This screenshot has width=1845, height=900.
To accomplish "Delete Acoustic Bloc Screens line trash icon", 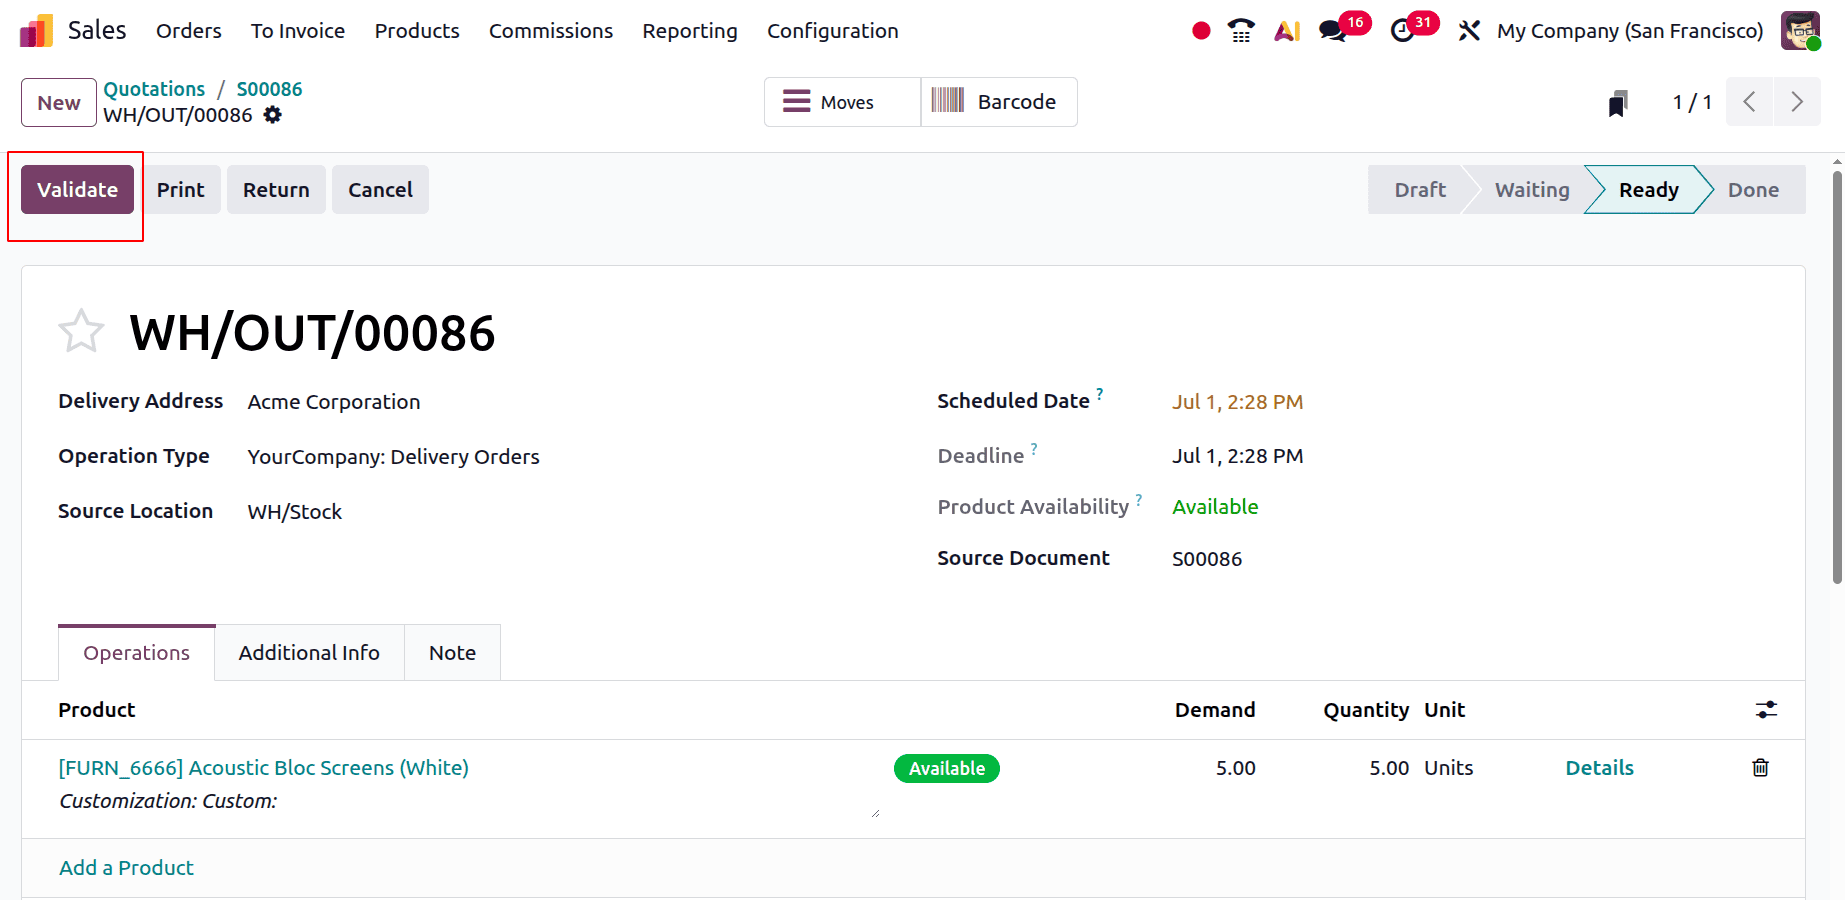I will 1760,768.
